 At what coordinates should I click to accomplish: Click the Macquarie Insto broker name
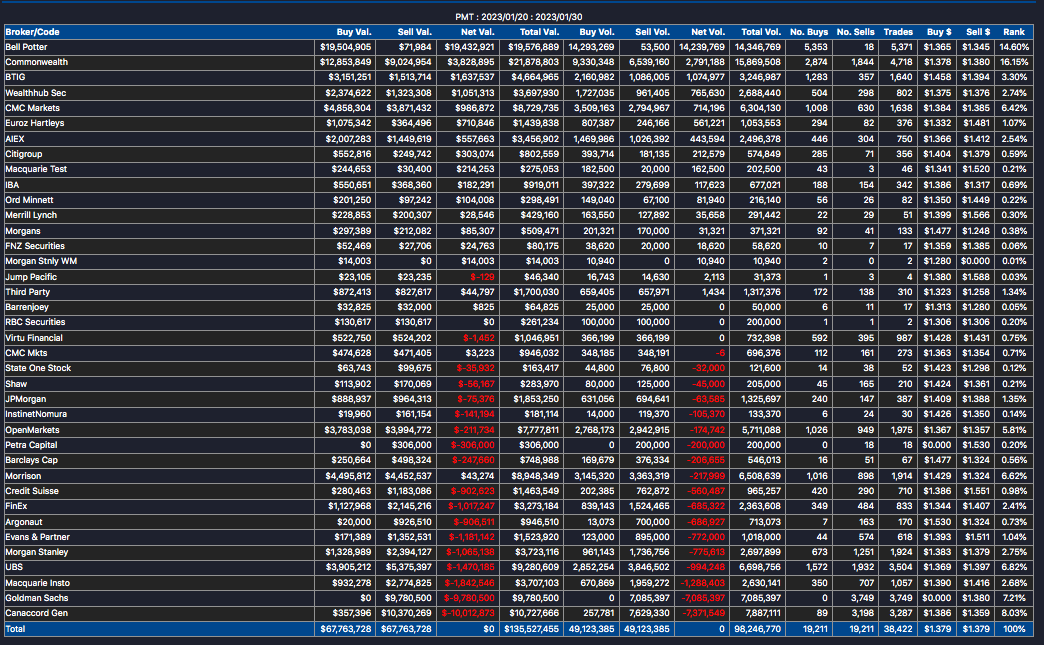point(37,583)
